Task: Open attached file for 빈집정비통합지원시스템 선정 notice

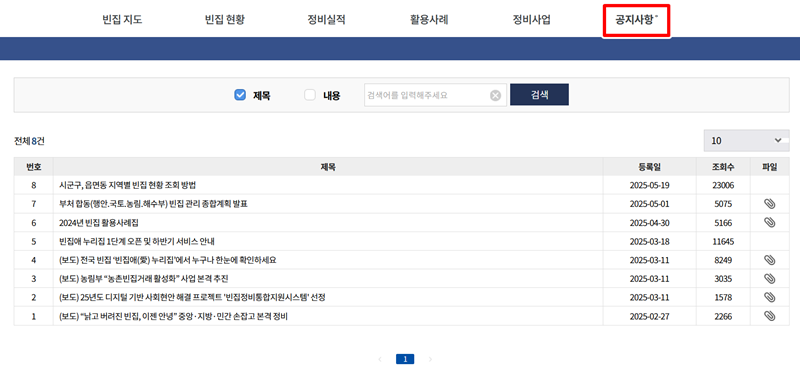Action: coord(769,298)
